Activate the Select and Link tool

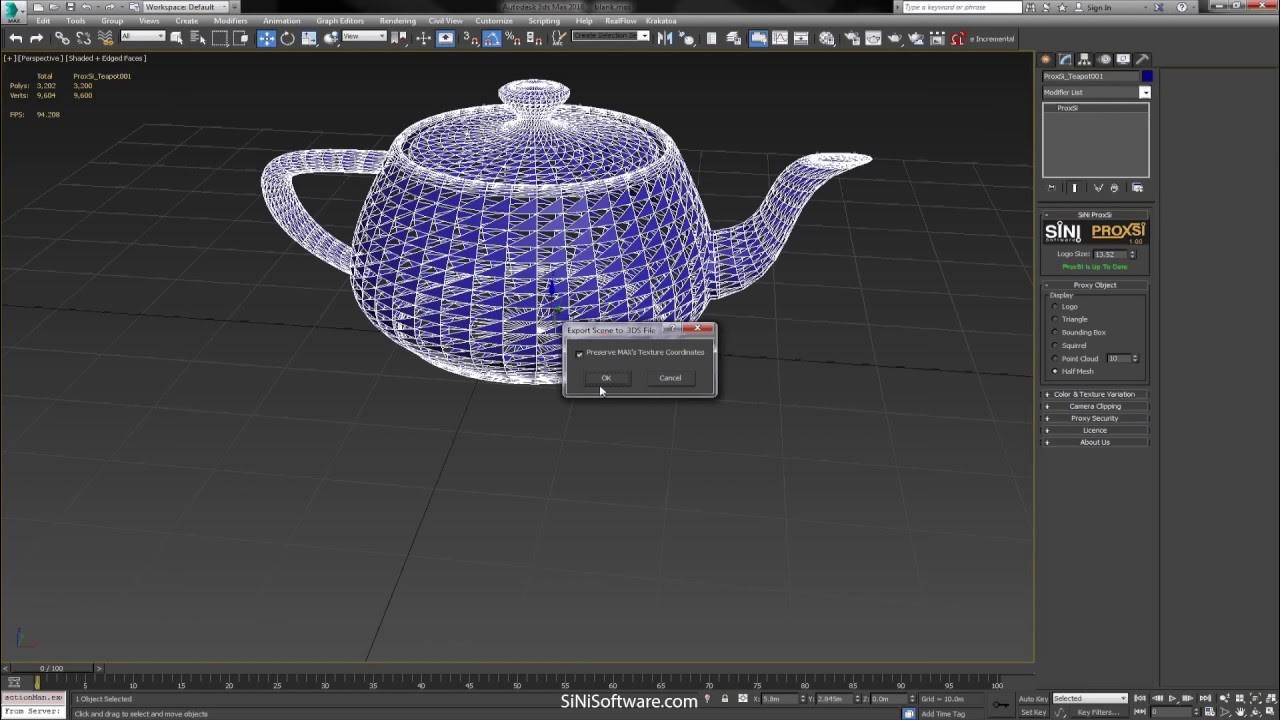point(62,38)
